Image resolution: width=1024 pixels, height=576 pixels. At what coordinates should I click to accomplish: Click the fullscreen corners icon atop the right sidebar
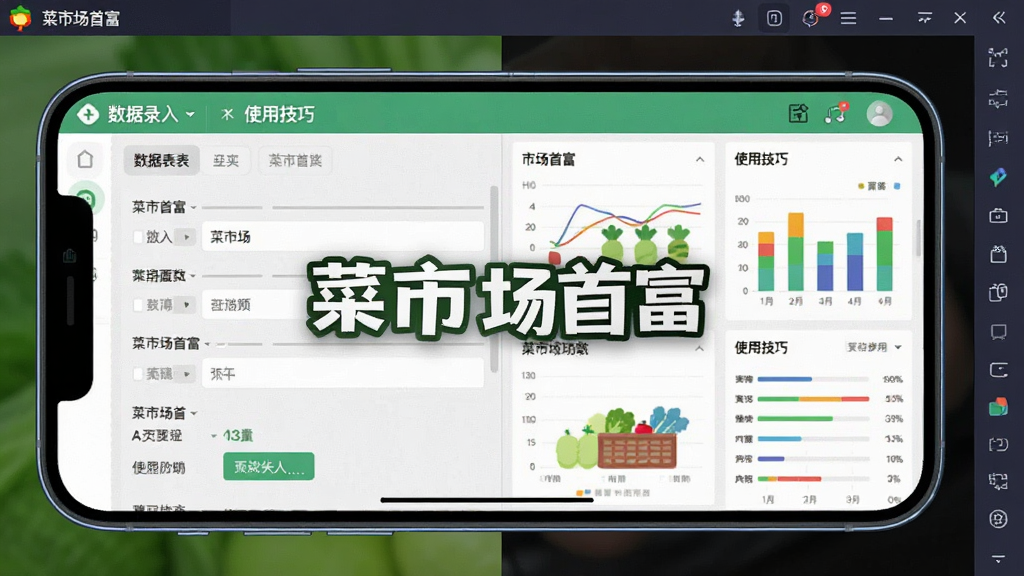click(998, 58)
